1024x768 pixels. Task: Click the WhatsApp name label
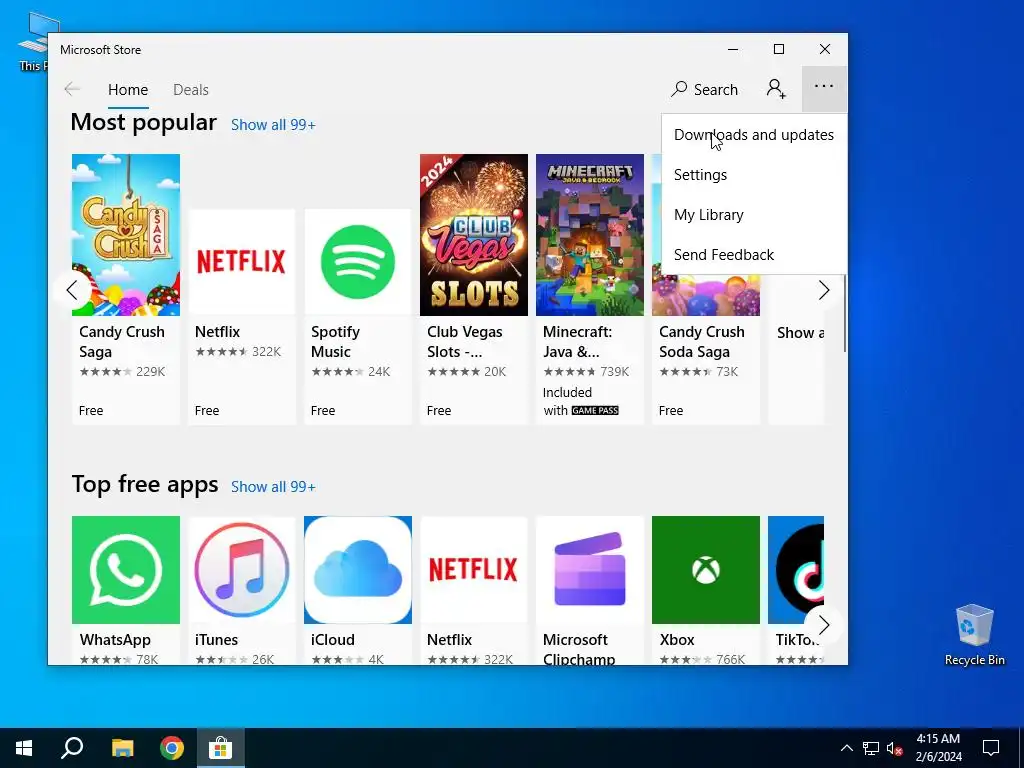(x=115, y=640)
